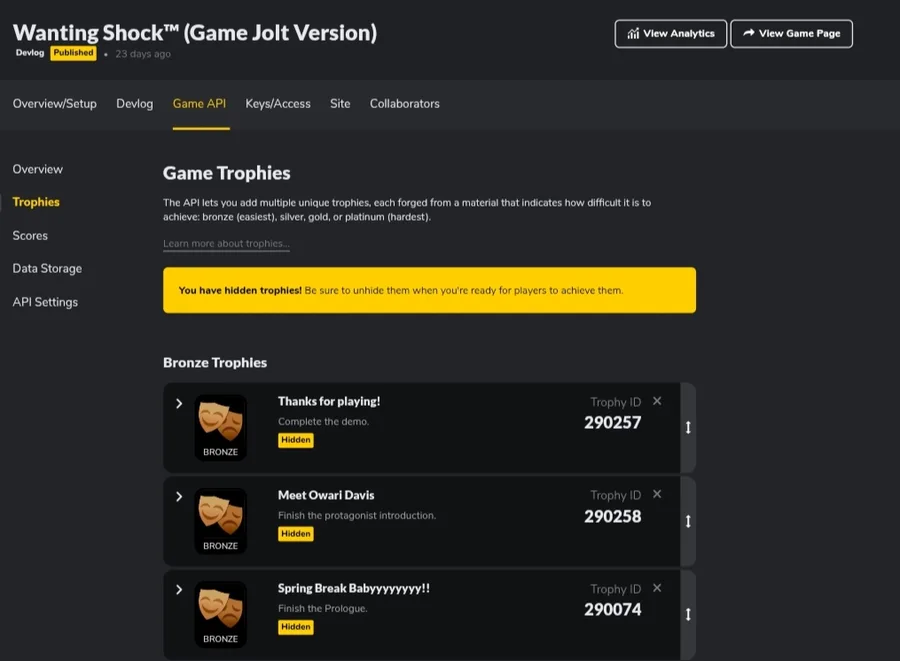Image resolution: width=900 pixels, height=661 pixels.
Task: Click the reorder handle for trophy 290074
Action: click(x=688, y=615)
